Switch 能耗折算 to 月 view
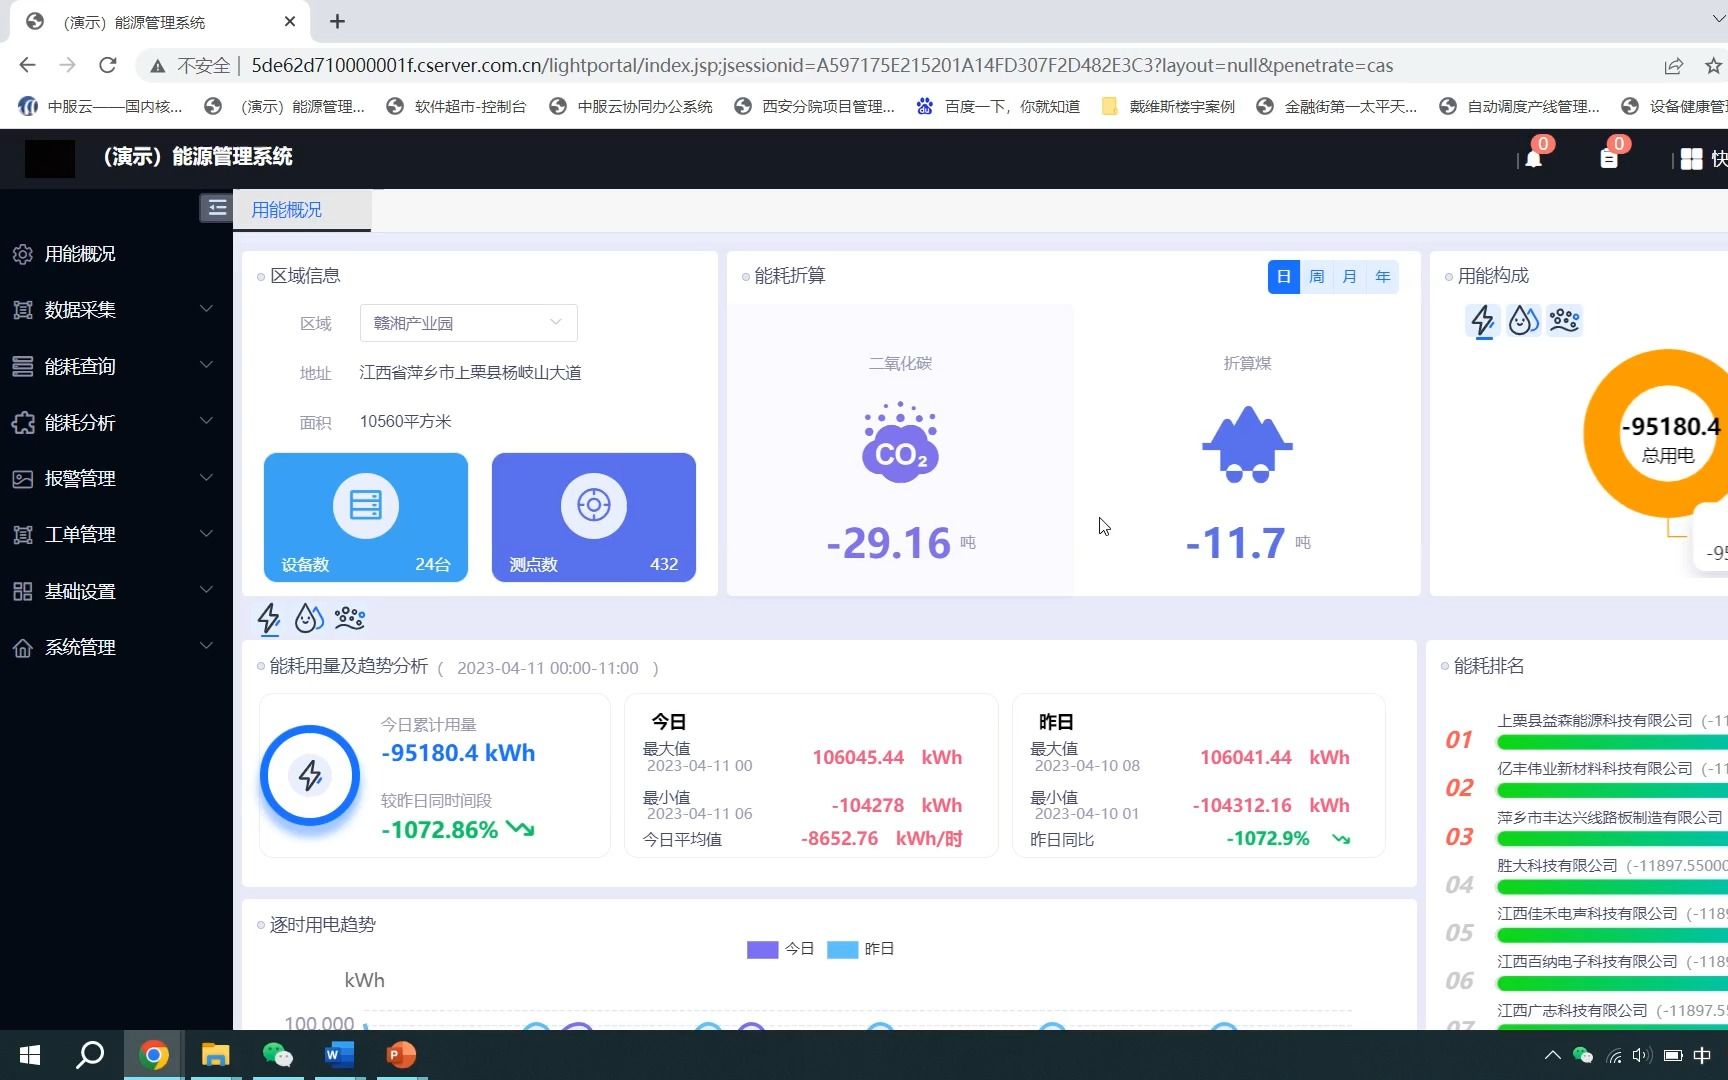Viewport: 1728px width, 1080px height. [x=1350, y=277]
